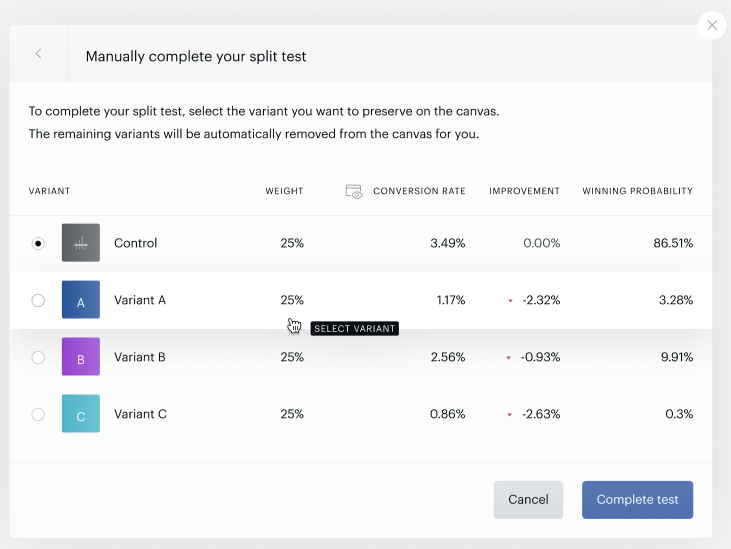Image resolution: width=731 pixels, height=549 pixels.
Task: Click the -2.32% improvement value
Action: click(541, 300)
